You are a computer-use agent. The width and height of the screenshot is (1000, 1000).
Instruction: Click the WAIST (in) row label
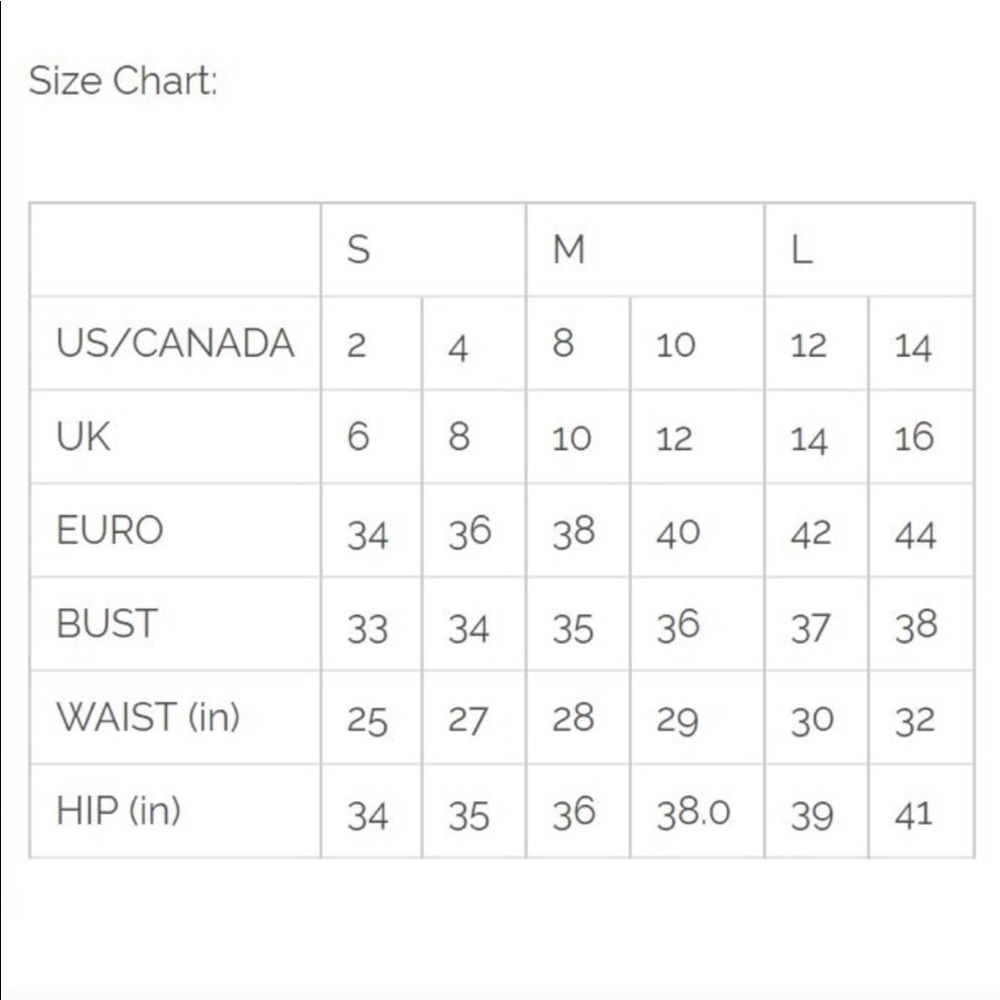(148, 717)
